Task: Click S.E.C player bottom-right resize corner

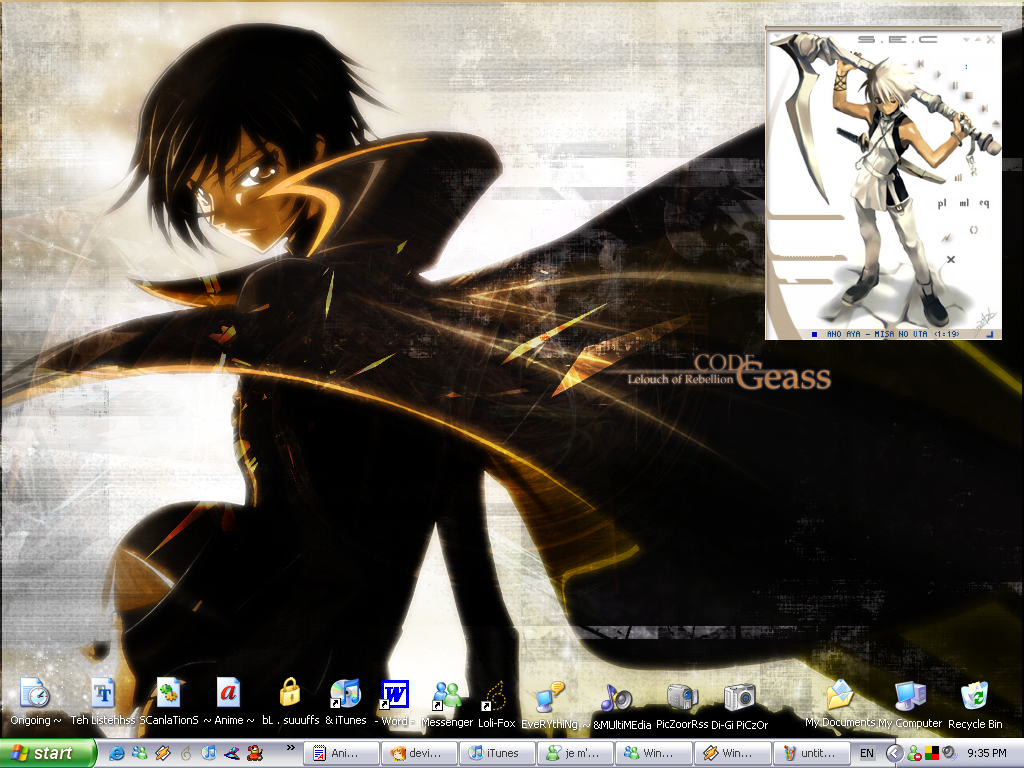Action: click(990, 334)
